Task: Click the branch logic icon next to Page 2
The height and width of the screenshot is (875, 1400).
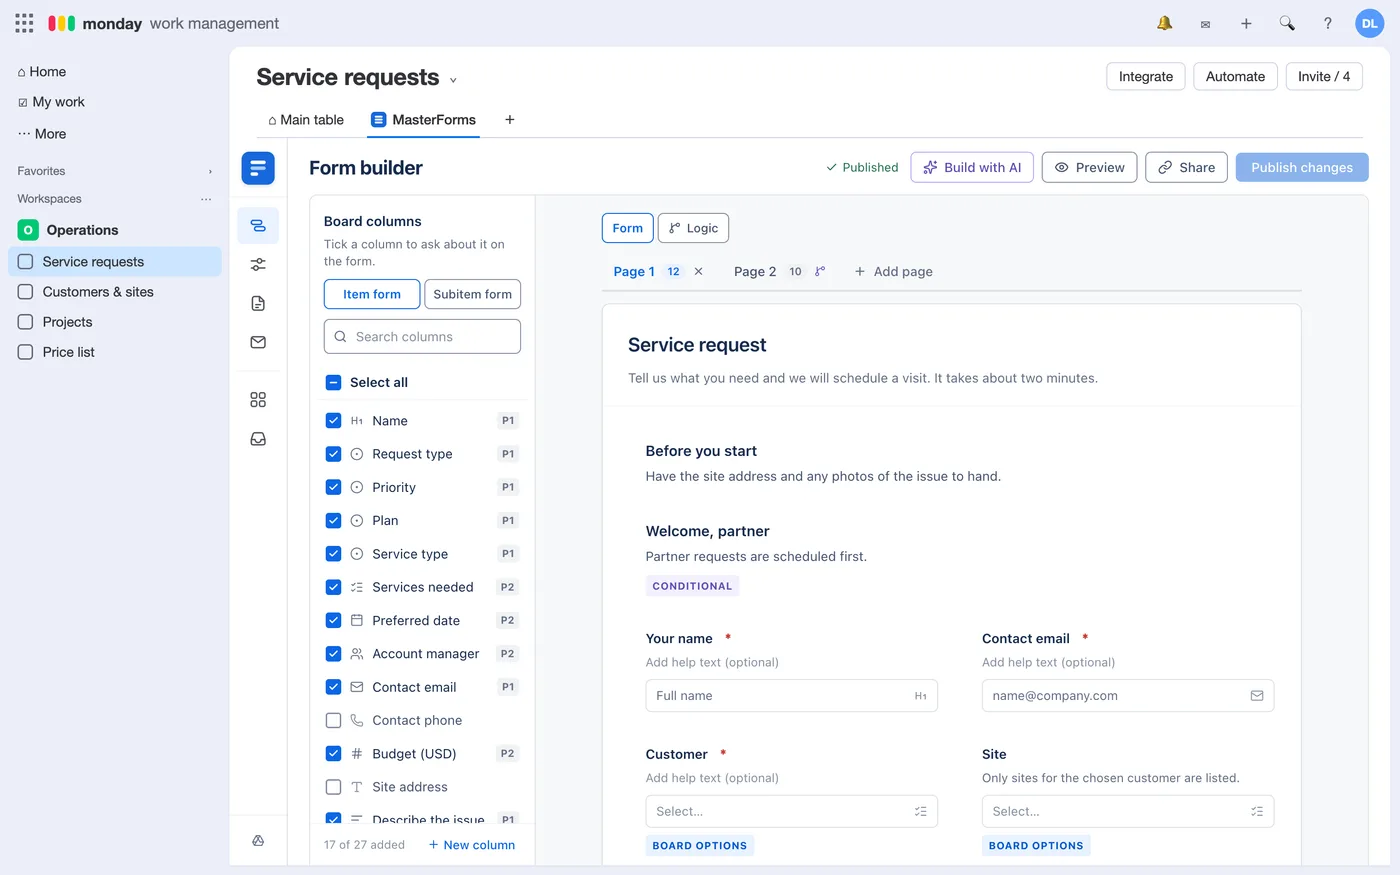Action: (820, 271)
